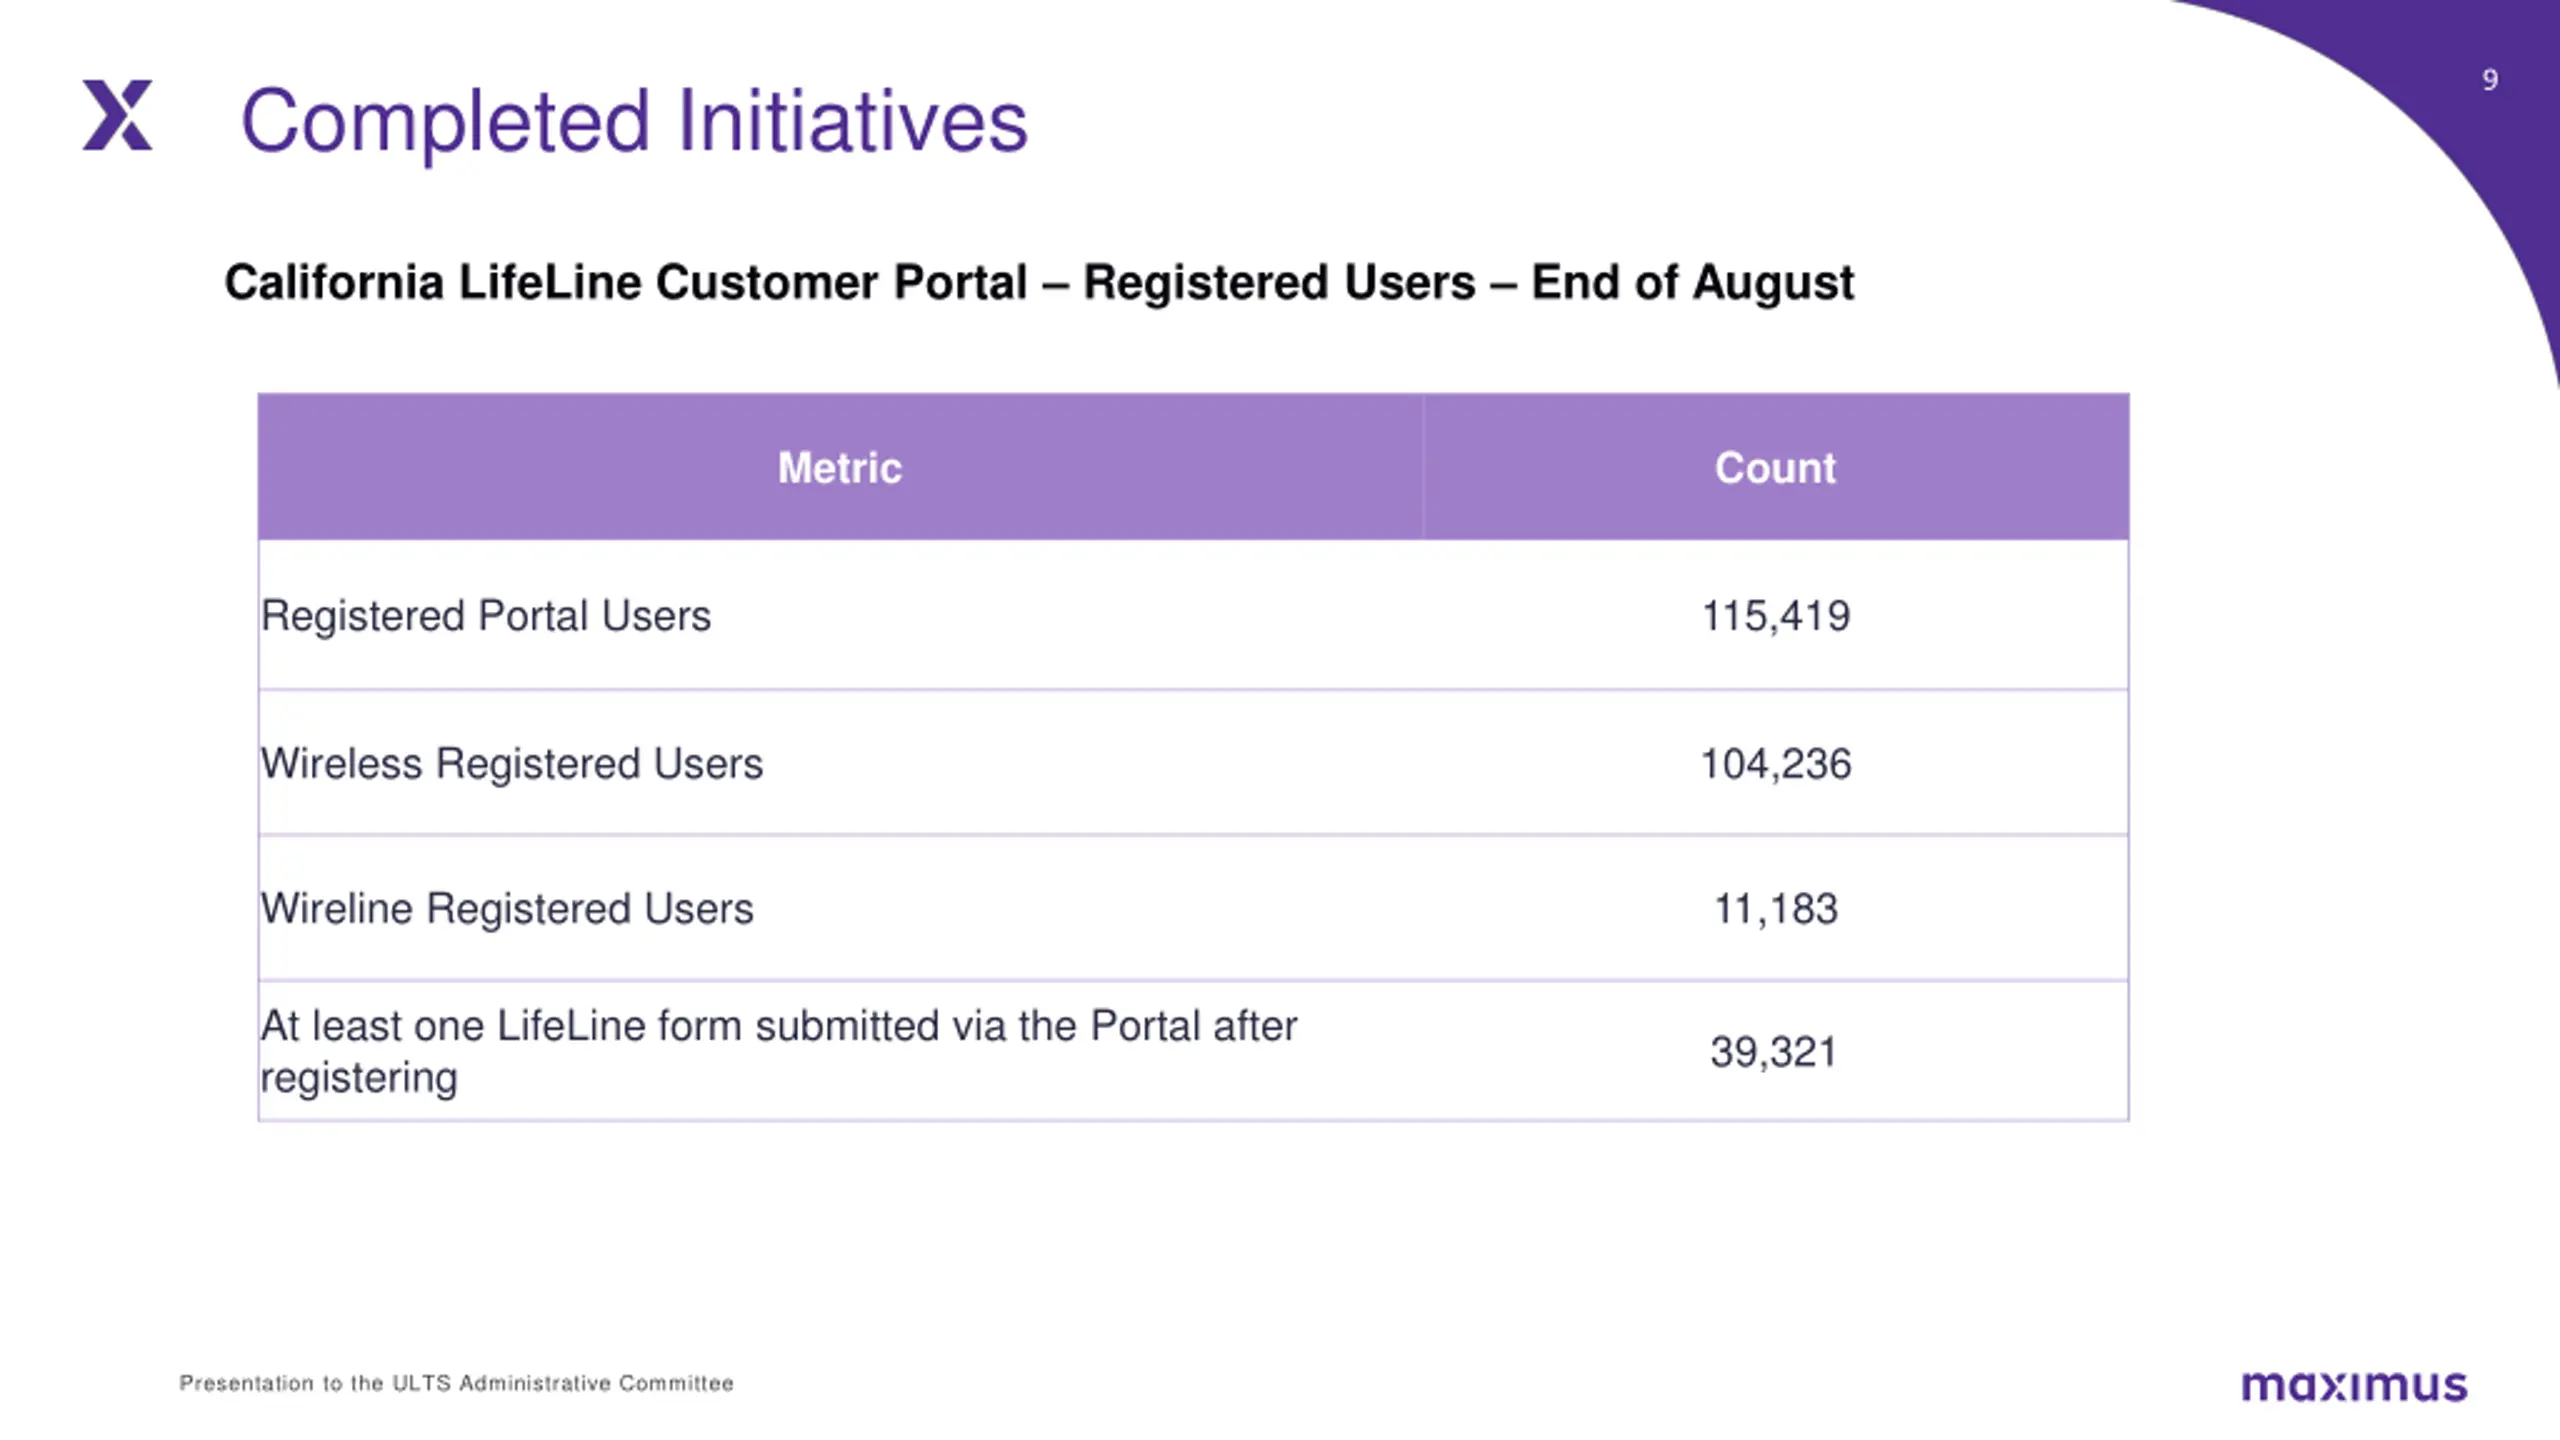This screenshot has height=1440, width=2560.
Task: Click the 115,419 count cell
Action: tap(1776, 615)
